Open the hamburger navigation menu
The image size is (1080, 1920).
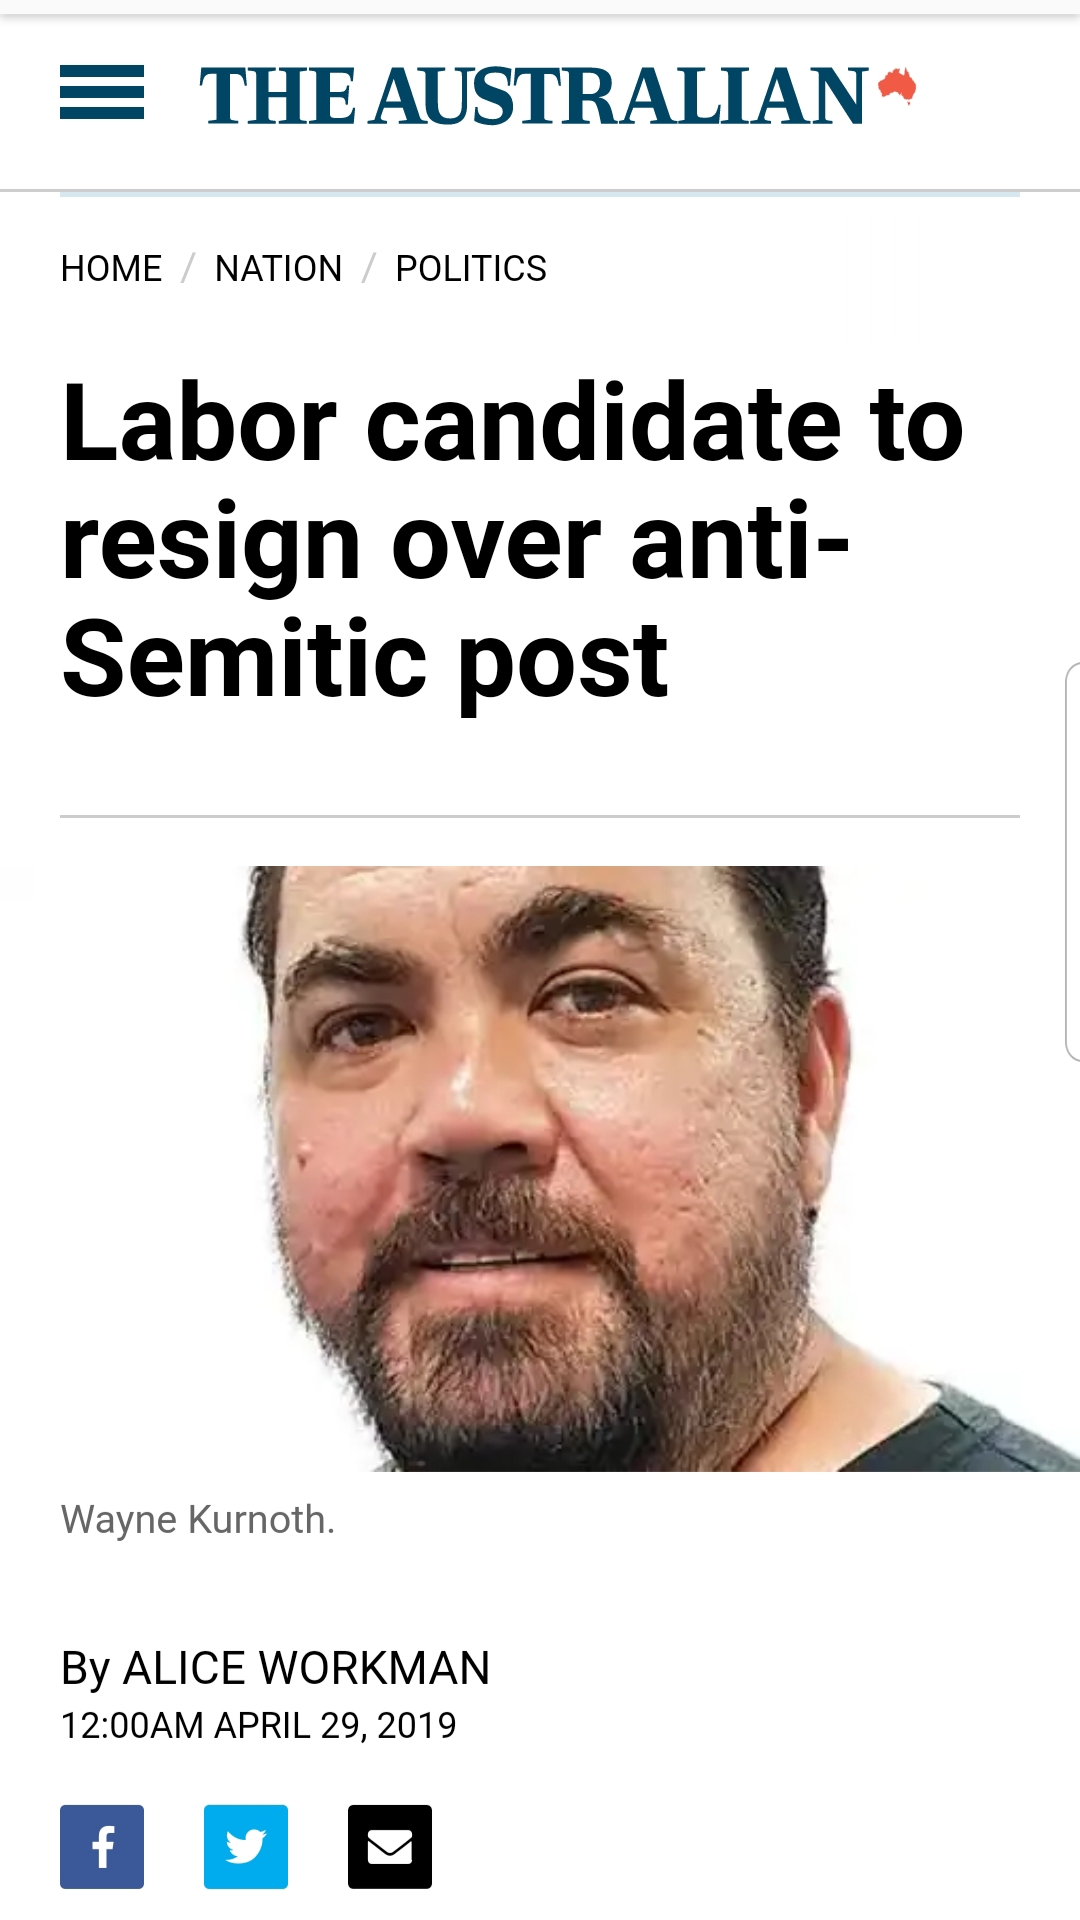click(x=102, y=92)
